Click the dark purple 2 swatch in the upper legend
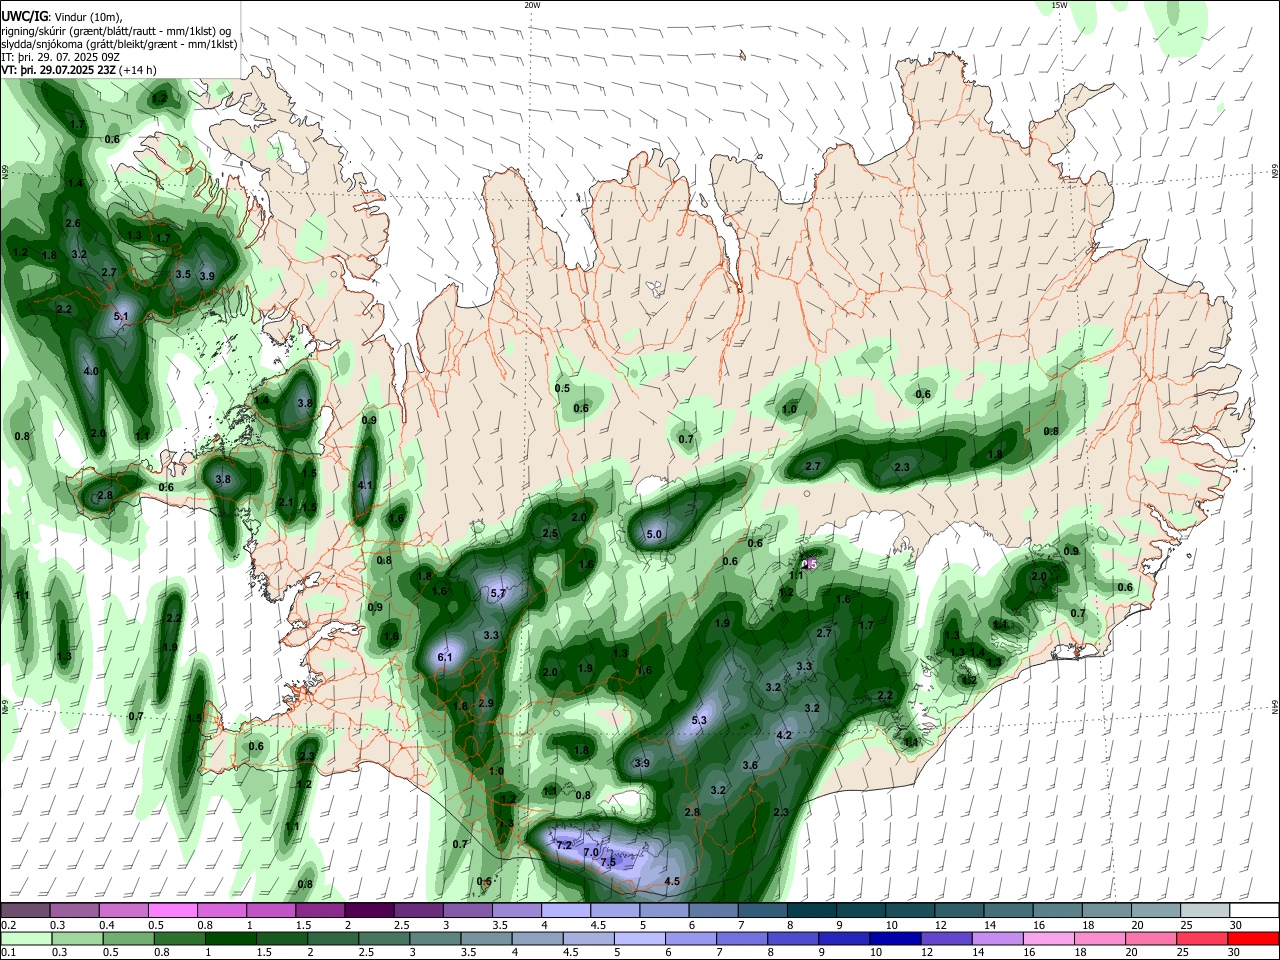The image size is (1280, 960). point(369,911)
